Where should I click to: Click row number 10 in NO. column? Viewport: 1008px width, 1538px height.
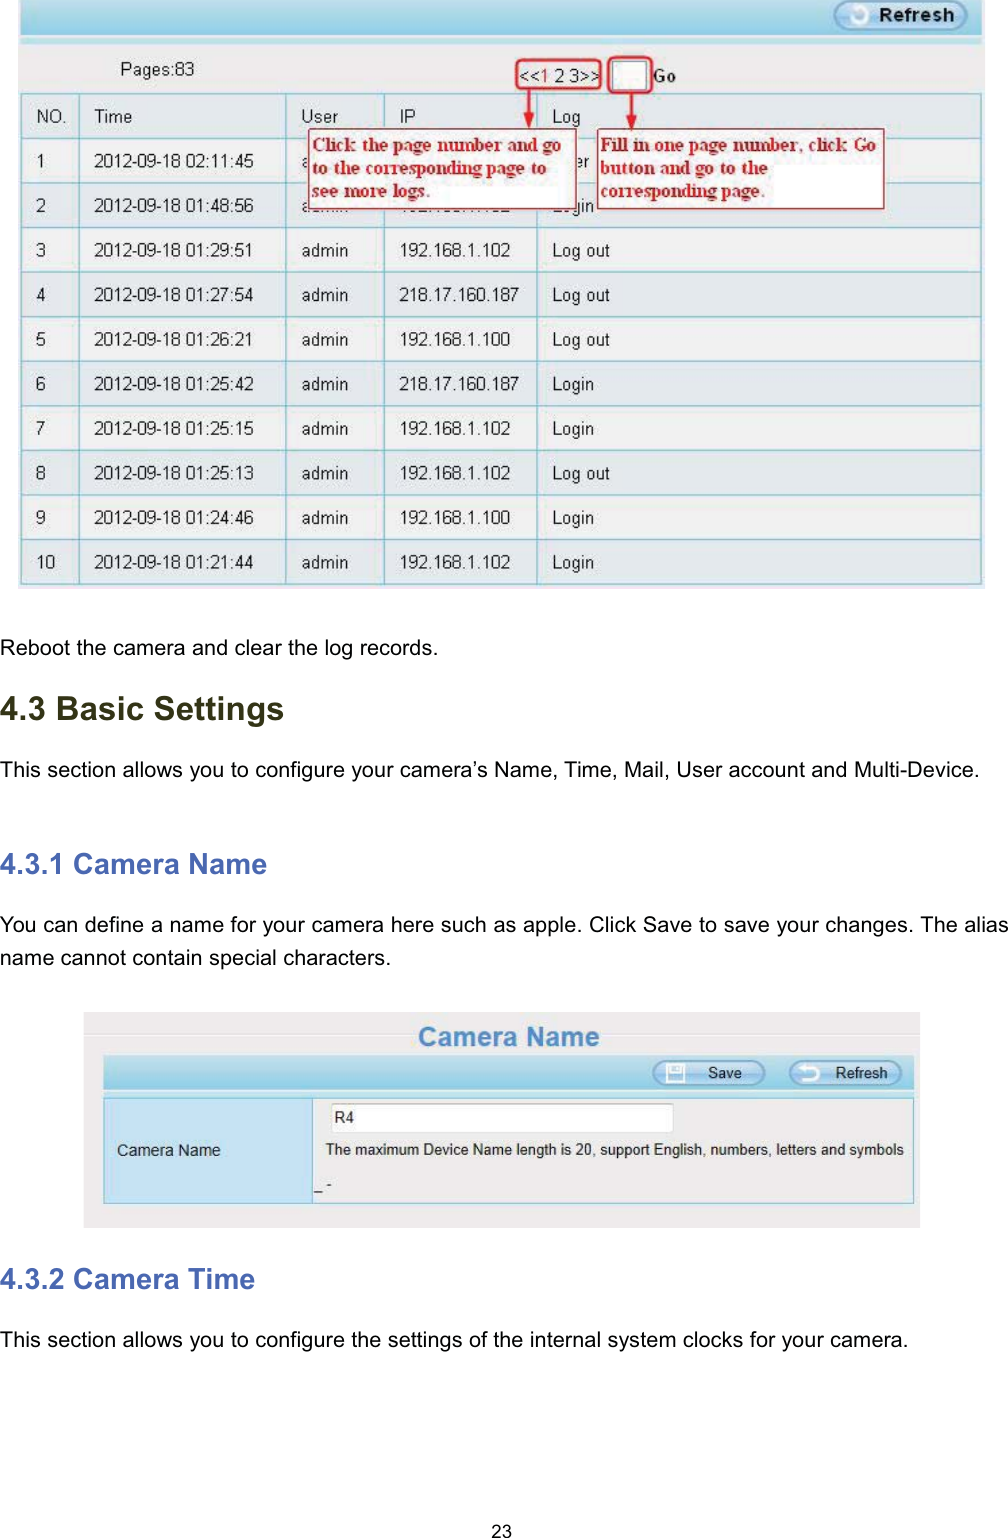pos(46,562)
